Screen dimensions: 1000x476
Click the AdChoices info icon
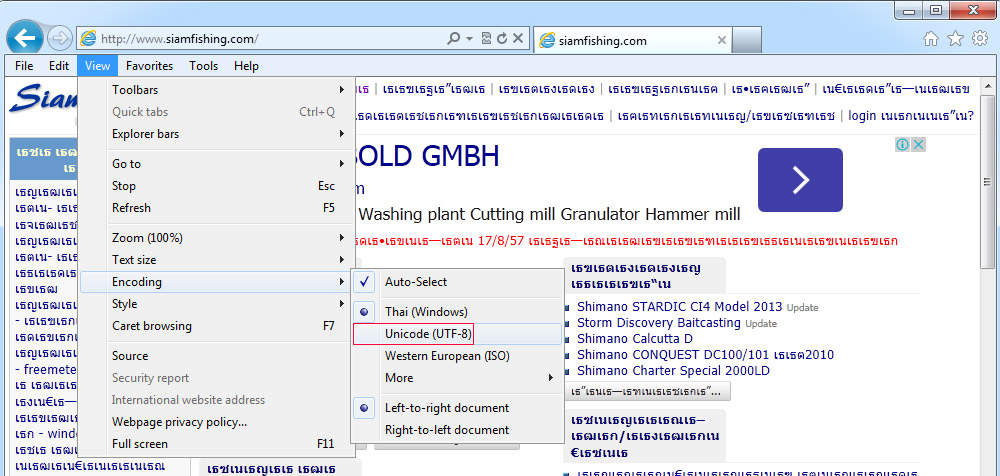[x=902, y=145]
